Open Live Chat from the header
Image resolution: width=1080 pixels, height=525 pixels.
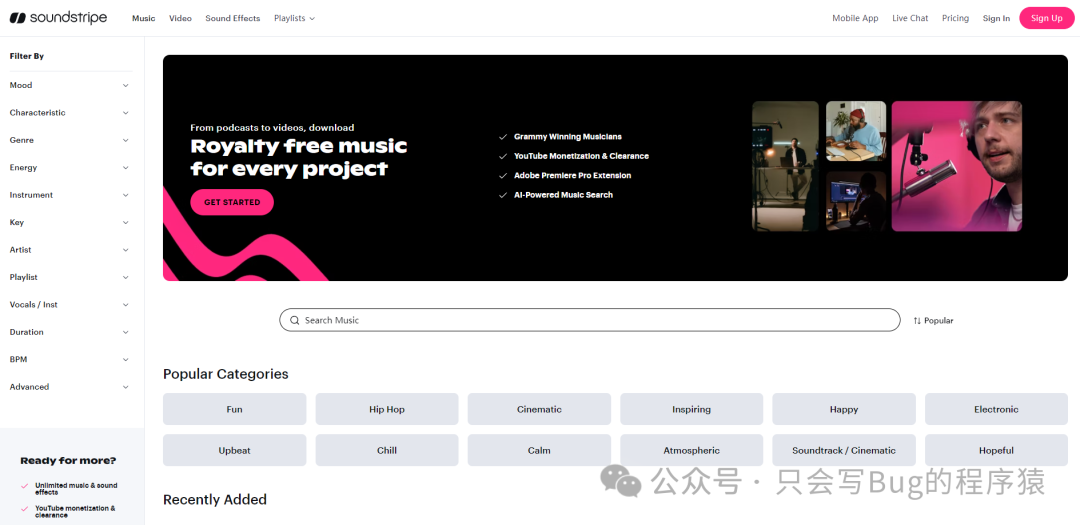910,18
